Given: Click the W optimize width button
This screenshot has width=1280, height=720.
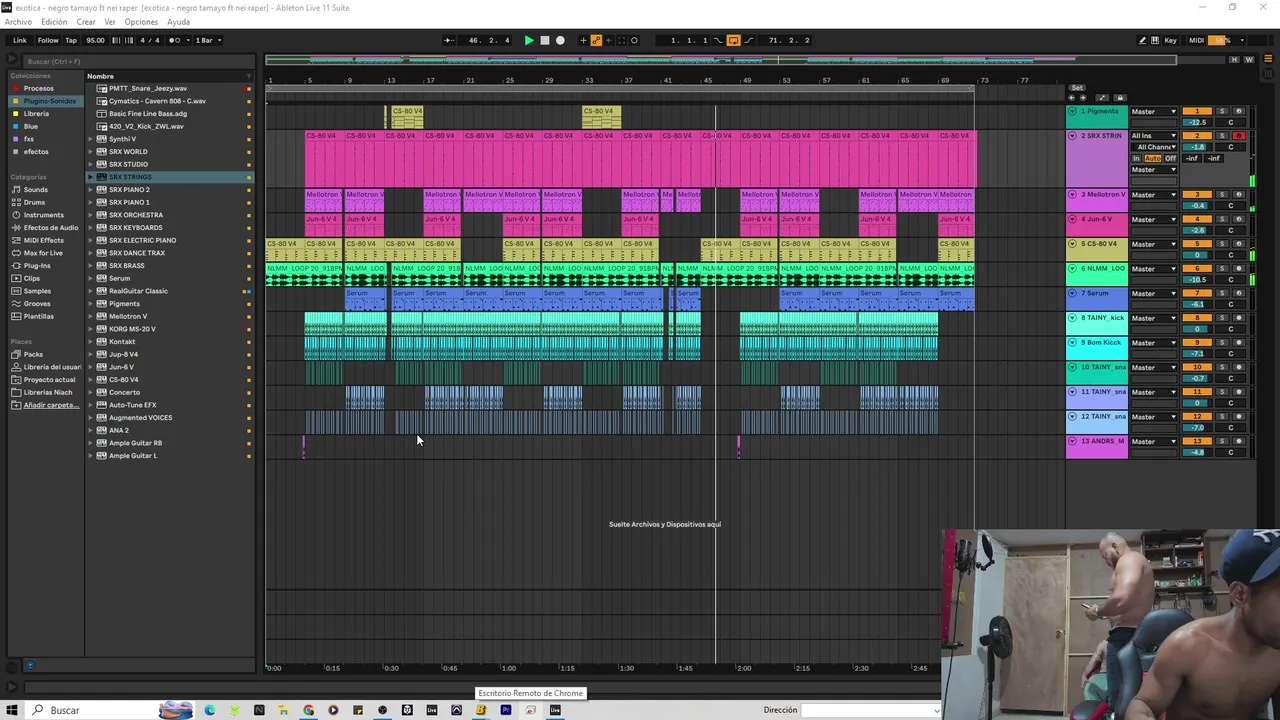Looking at the screenshot, I should tap(1249, 60).
